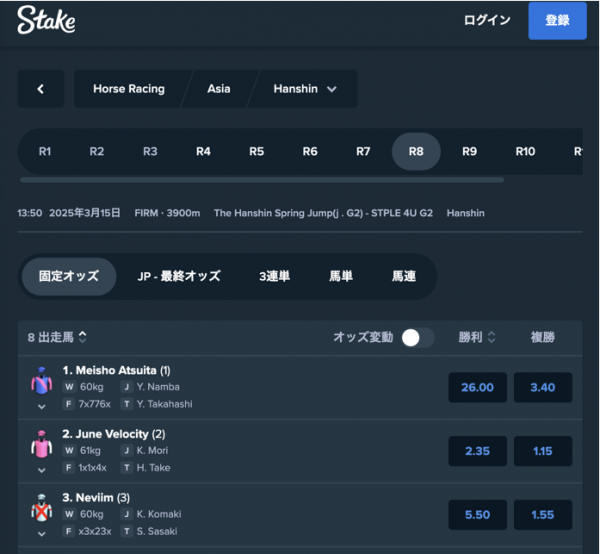Screen dimensions: 600x554
Task: Select the 3連単 bet type tab
Action: pos(274,276)
